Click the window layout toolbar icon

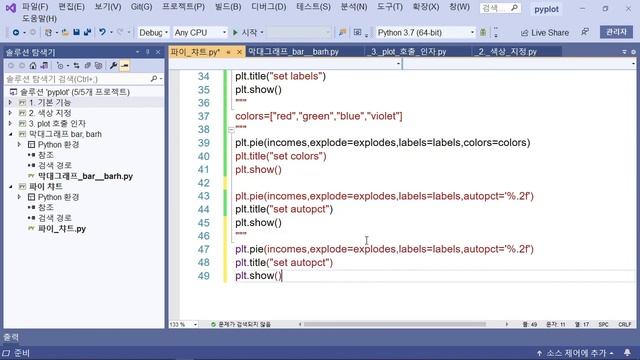click(358, 32)
